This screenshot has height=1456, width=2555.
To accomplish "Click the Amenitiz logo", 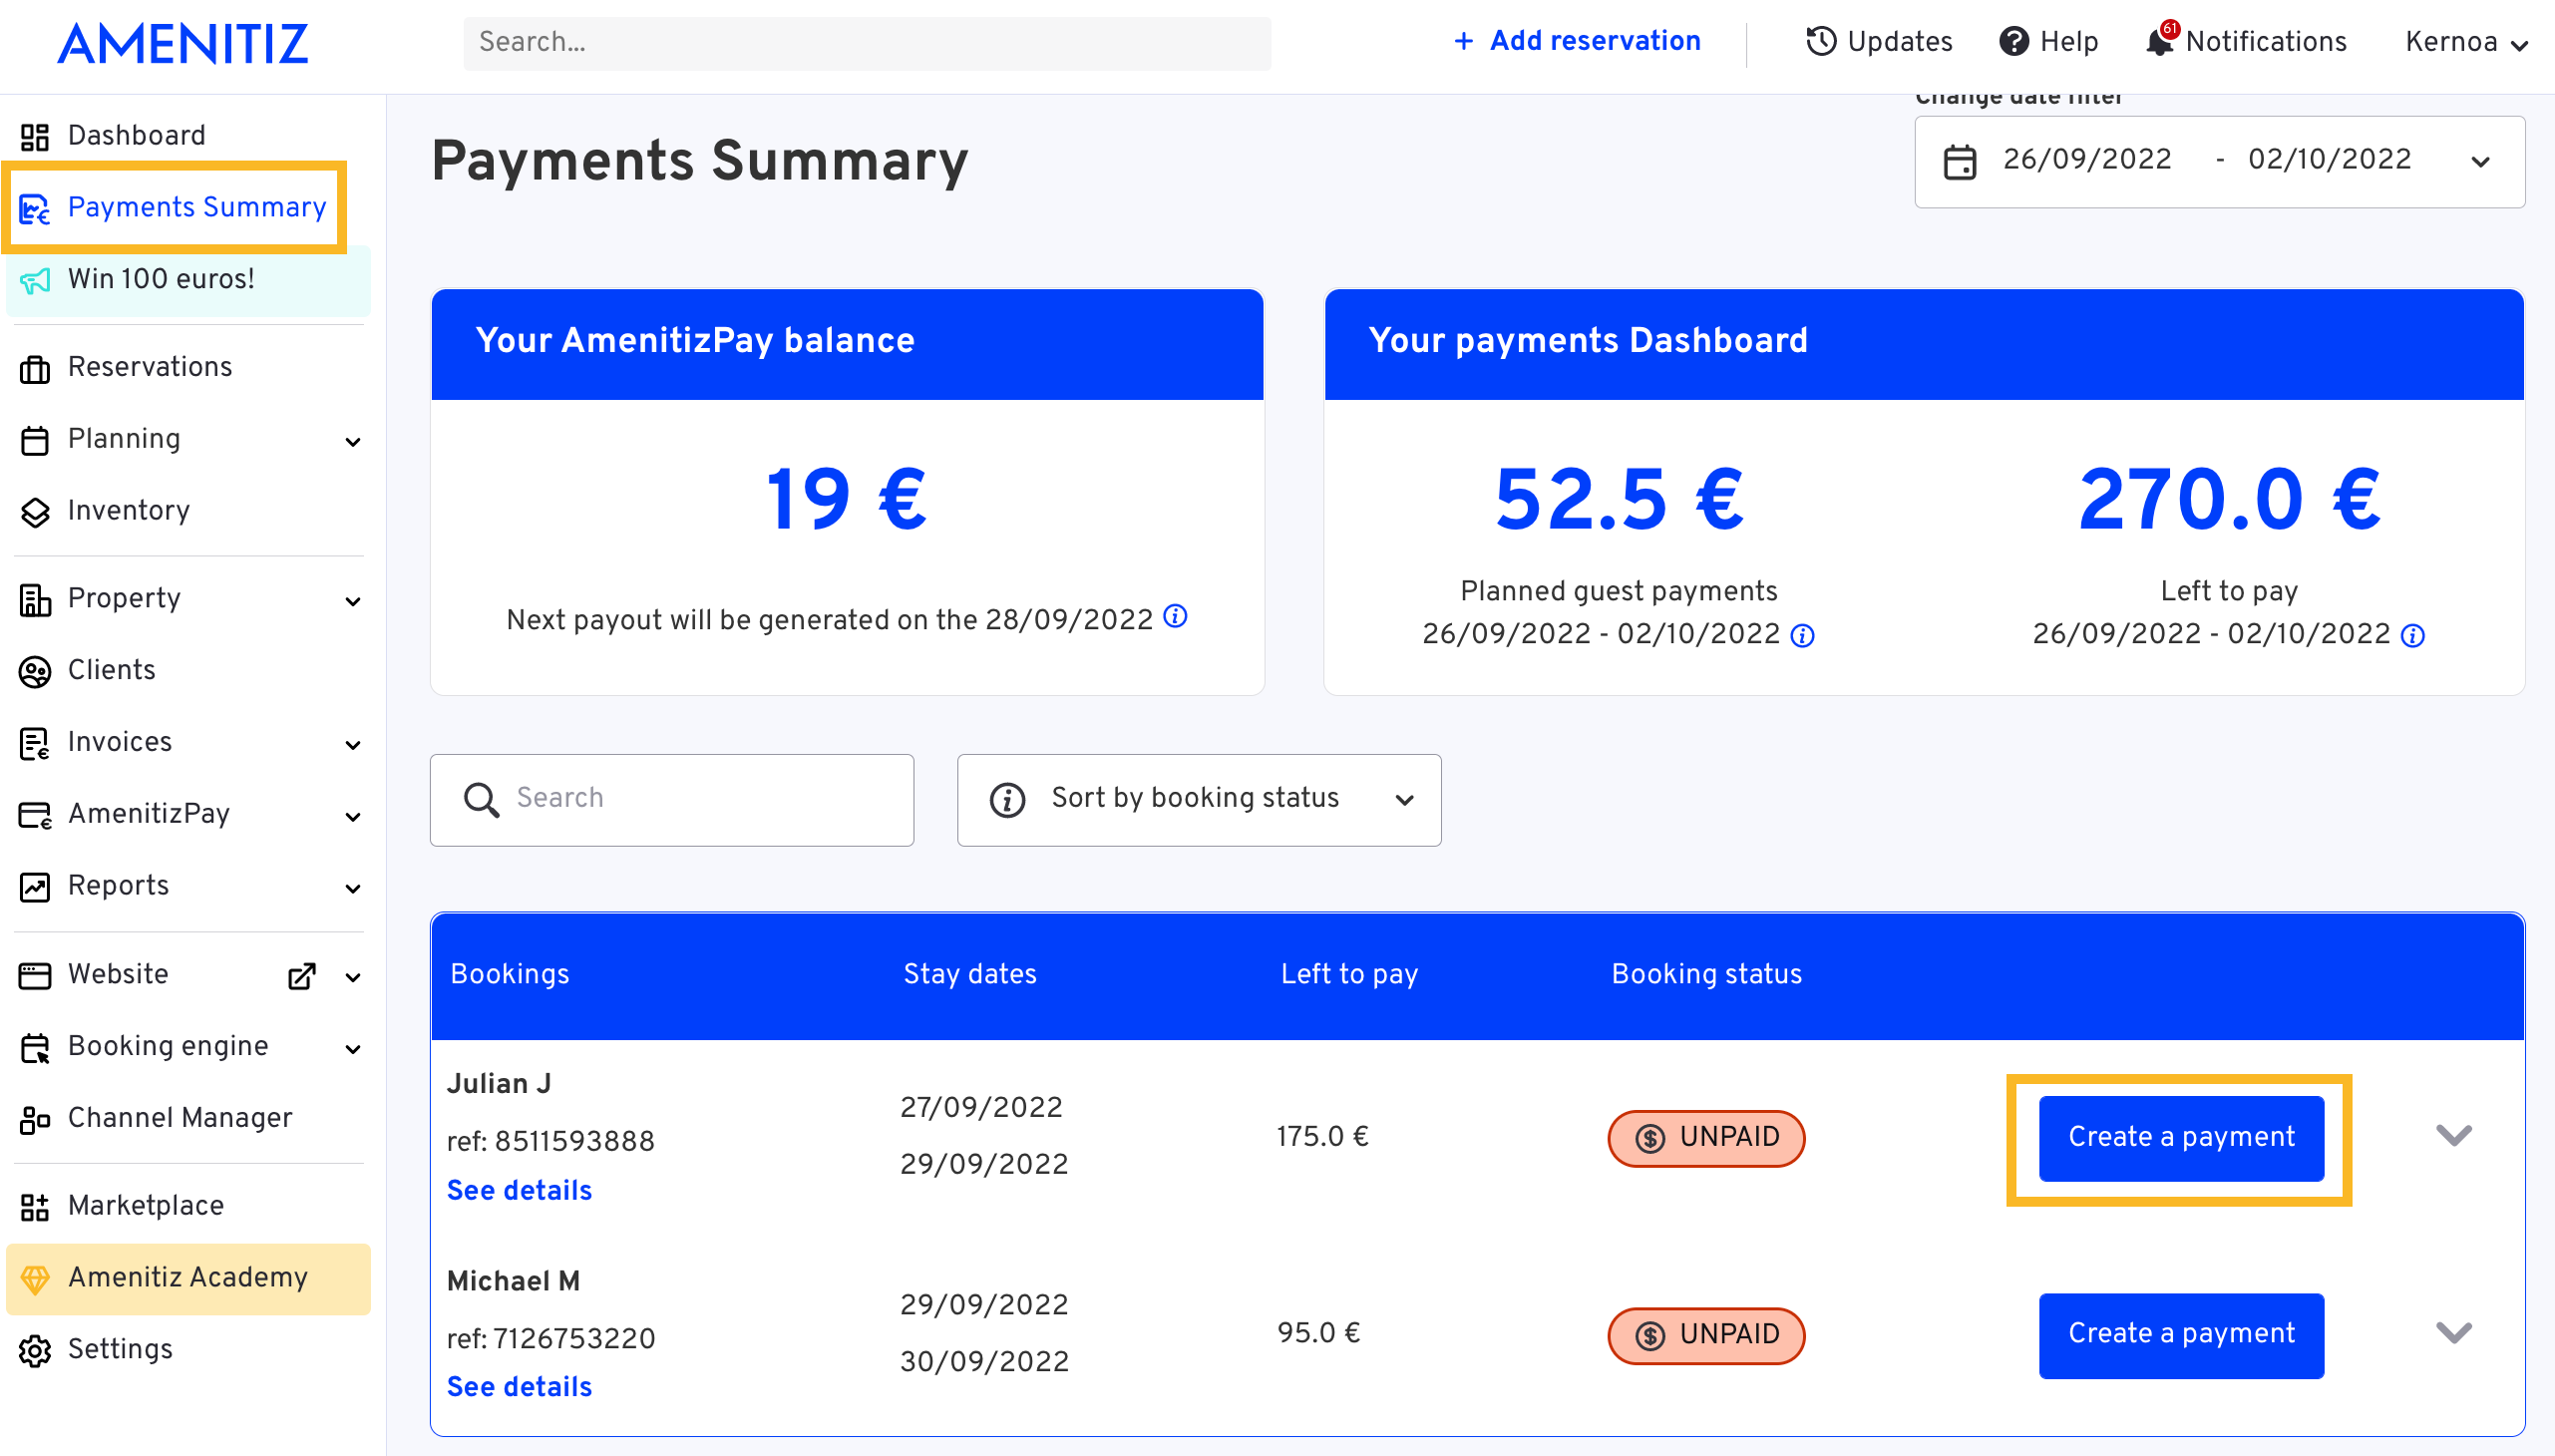I will click(x=183, y=44).
